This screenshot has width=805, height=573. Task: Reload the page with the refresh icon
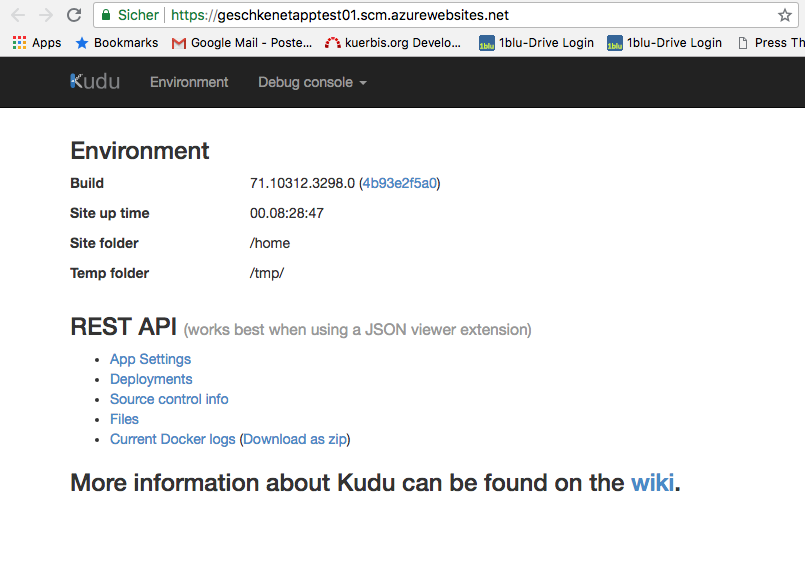pos(74,15)
